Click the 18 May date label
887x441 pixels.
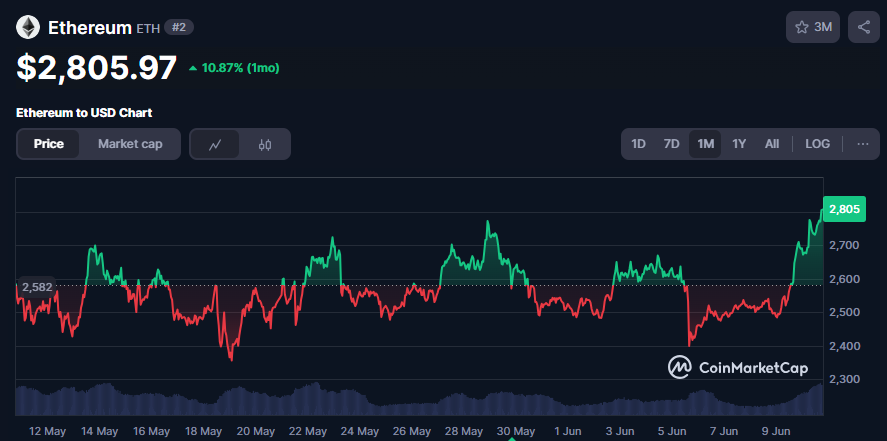click(x=204, y=431)
